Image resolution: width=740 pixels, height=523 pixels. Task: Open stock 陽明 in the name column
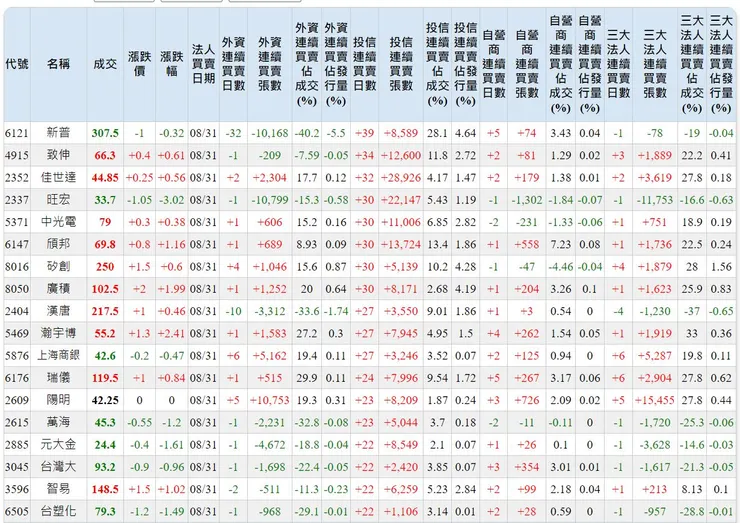coord(59,400)
